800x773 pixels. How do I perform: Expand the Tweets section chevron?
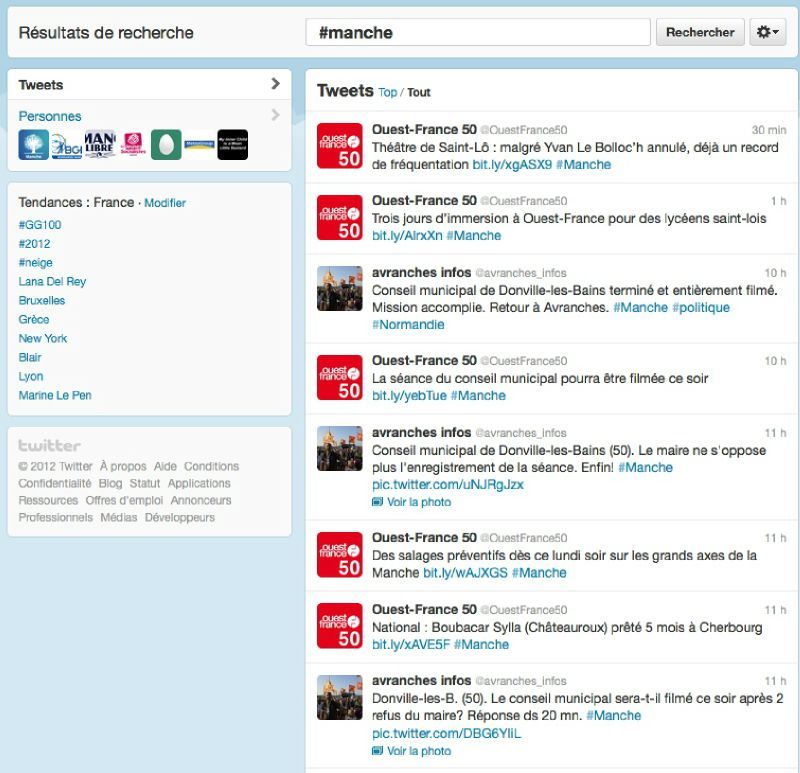tap(276, 84)
